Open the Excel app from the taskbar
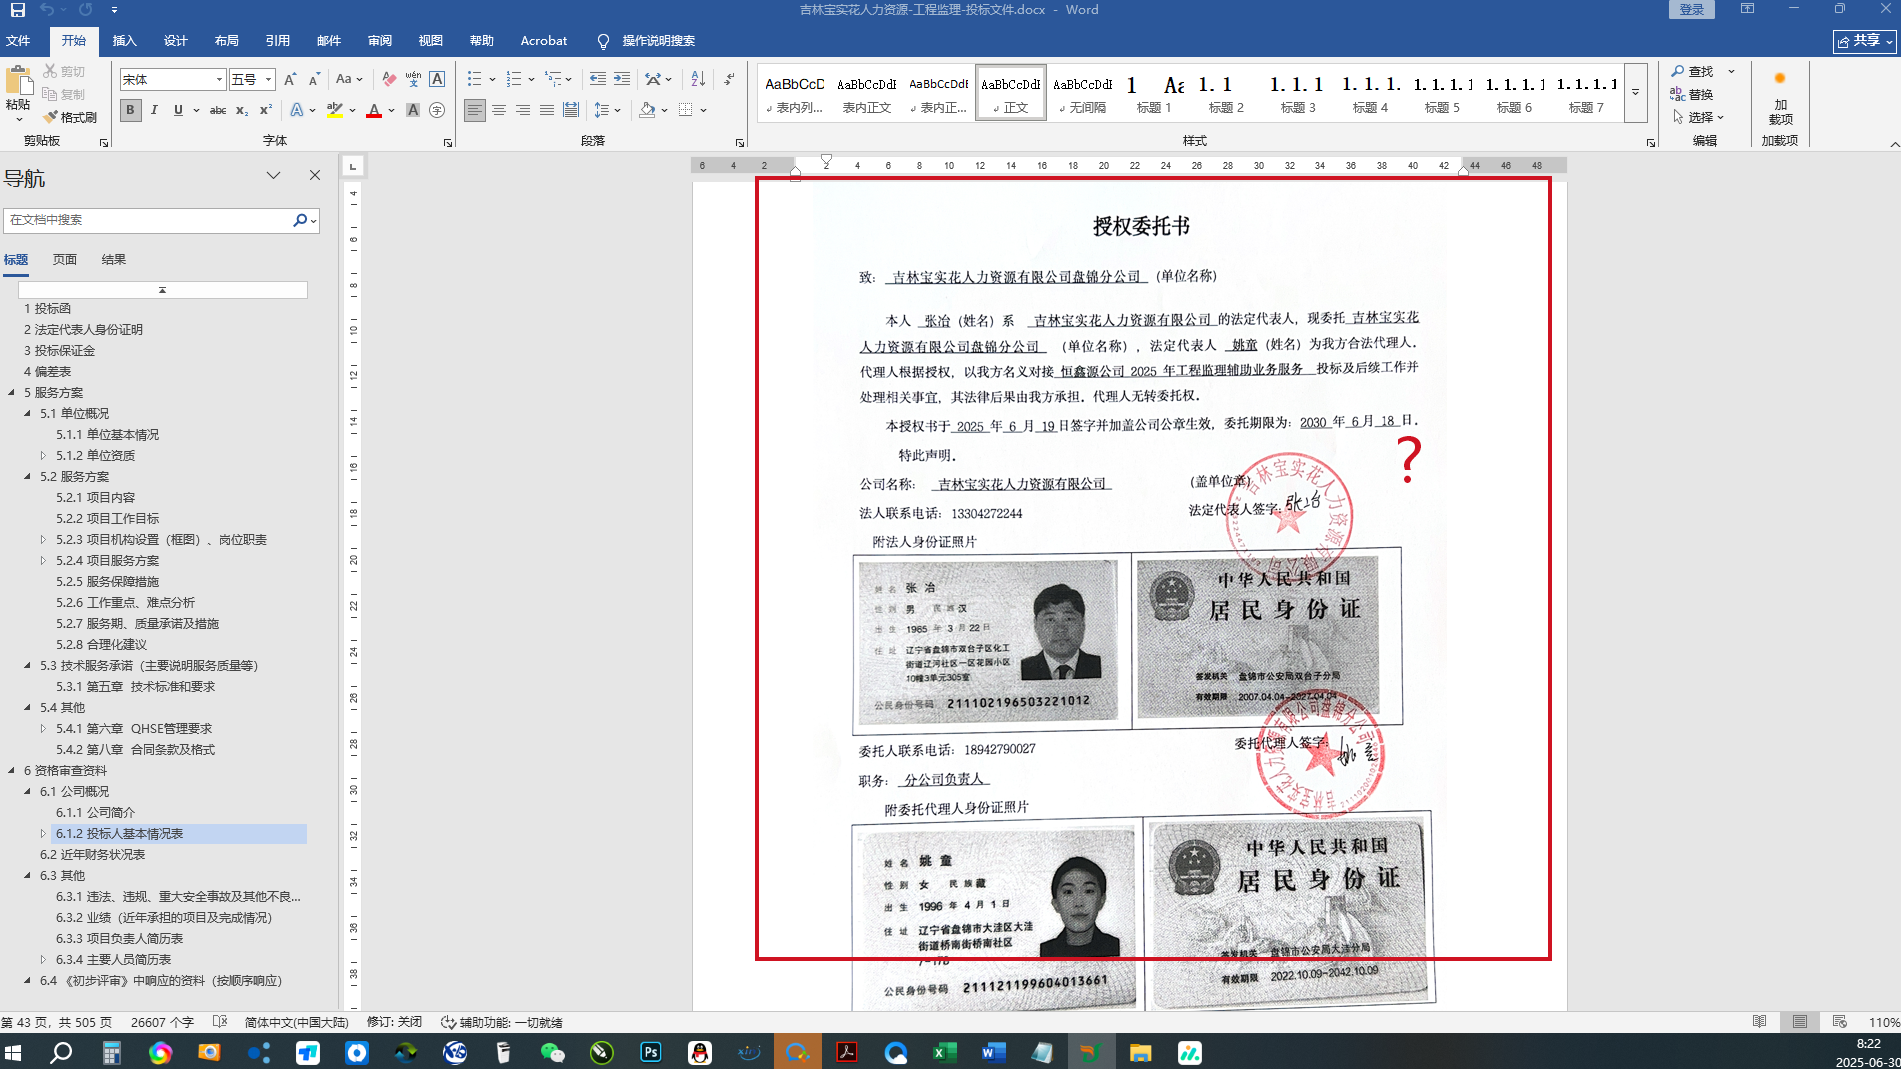 pos(944,1052)
